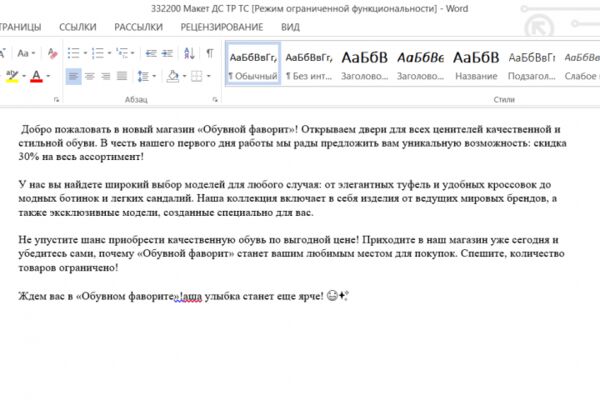
Task: Apply bulleted list formatting
Action: [x=73, y=53]
